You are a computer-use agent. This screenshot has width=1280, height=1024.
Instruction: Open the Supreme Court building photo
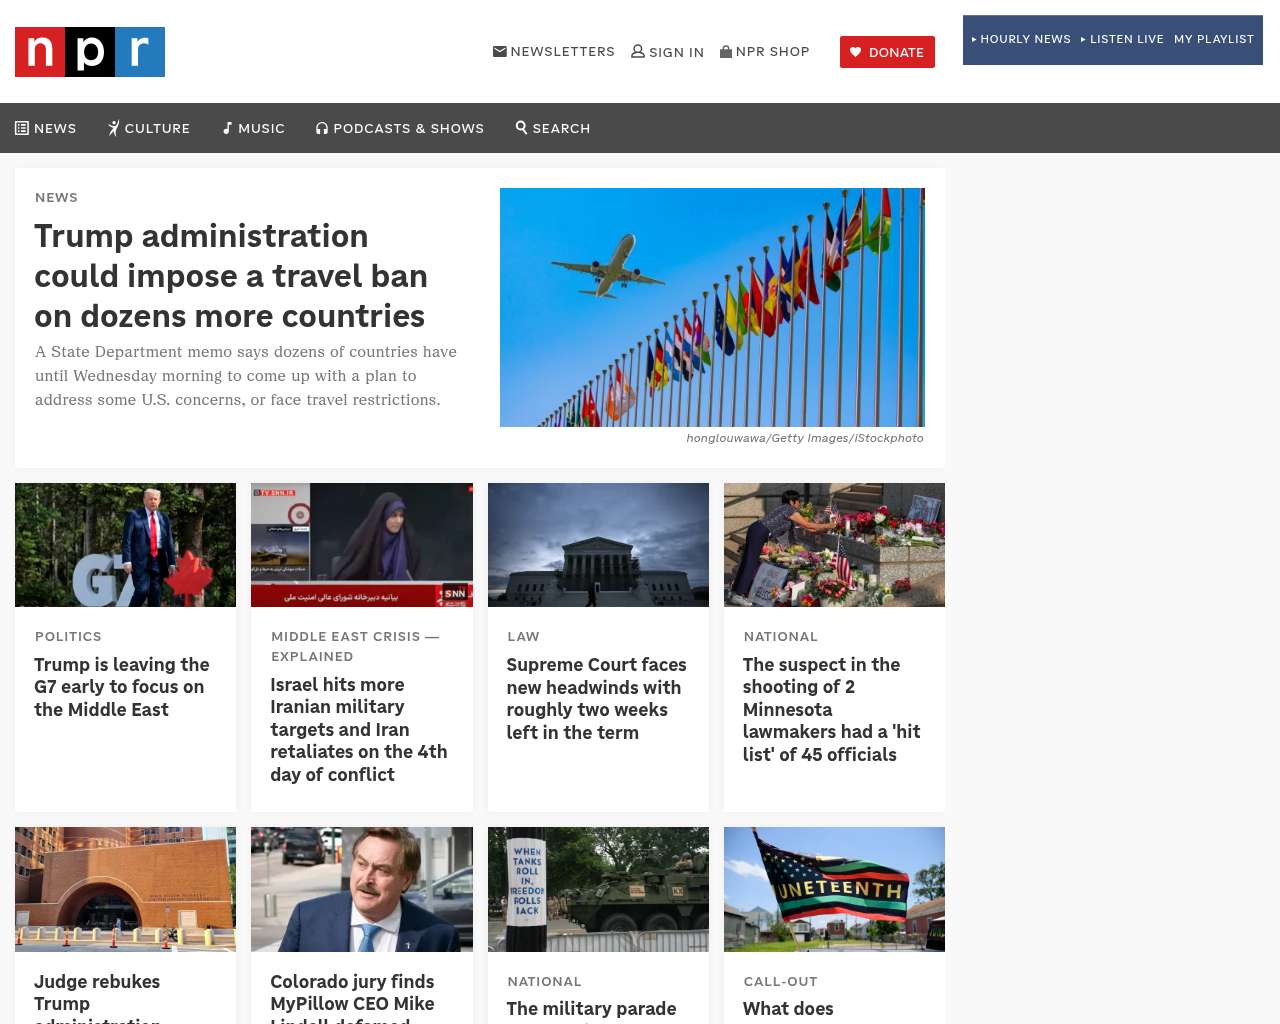[x=598, y=545]
